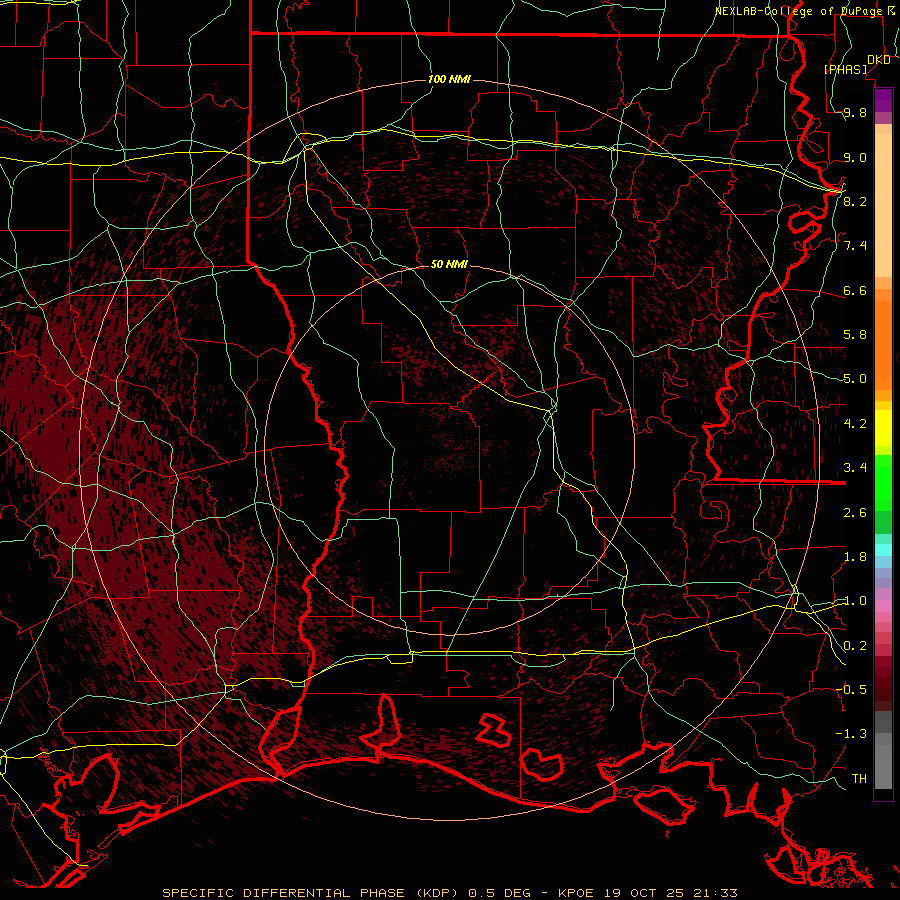
Task: Click the [PHAS] legend unit label
Action: coord(846,70)
